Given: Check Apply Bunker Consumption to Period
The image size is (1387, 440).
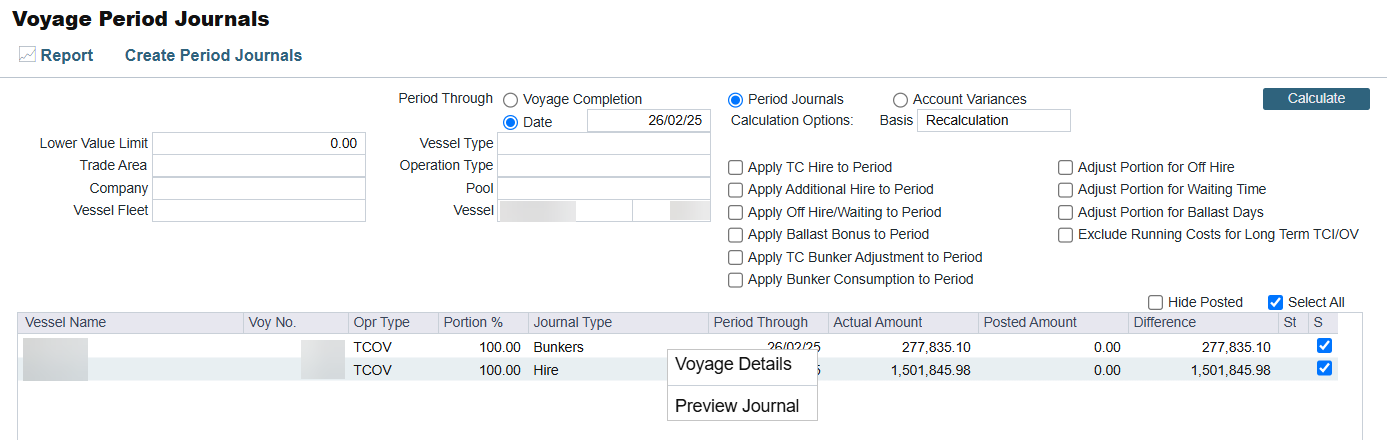Looking at the screenshot, I should tap(736, 280).
